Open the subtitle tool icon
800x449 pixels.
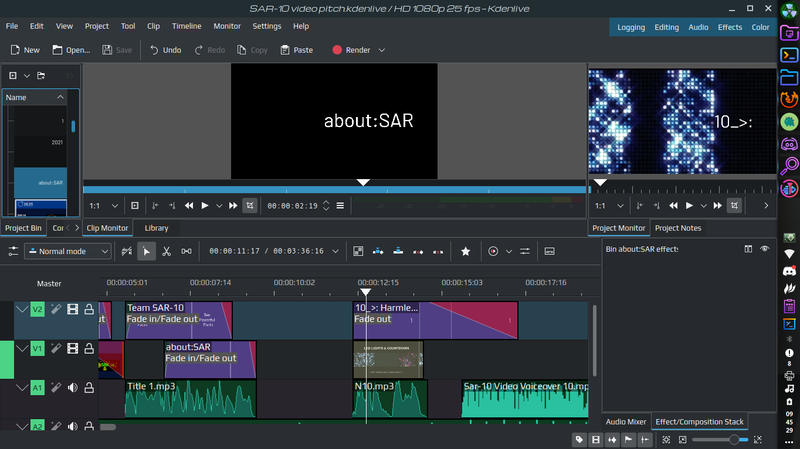pos(549,251)
